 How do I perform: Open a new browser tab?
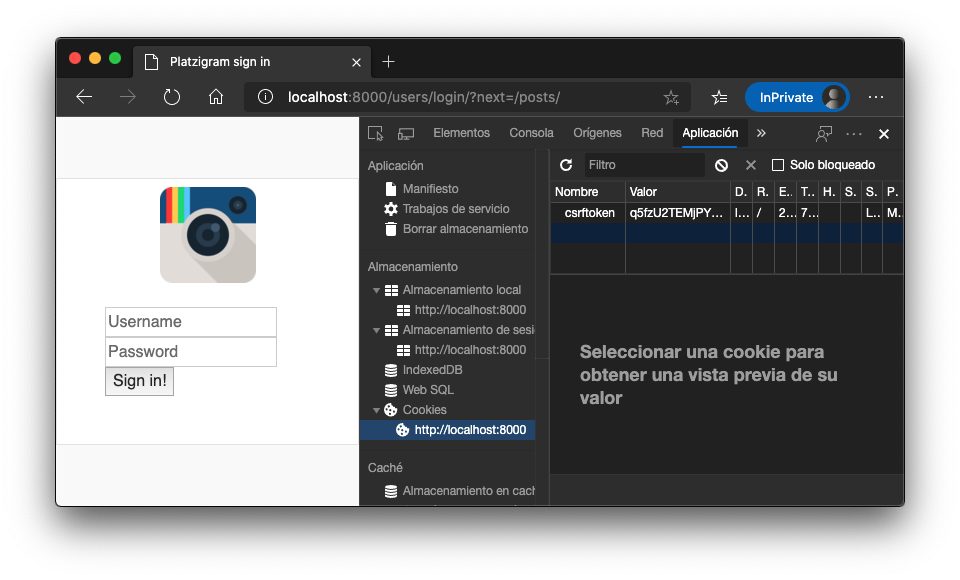pos(388,62)
